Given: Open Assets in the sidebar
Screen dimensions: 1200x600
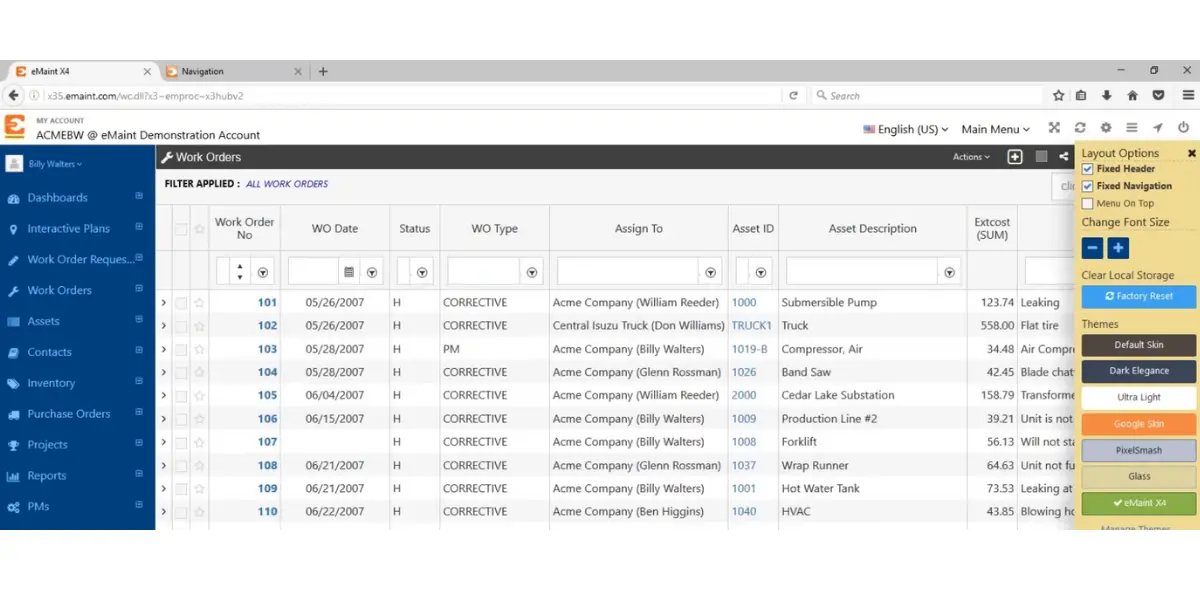Looking at the screenshot, I should 43,321.
